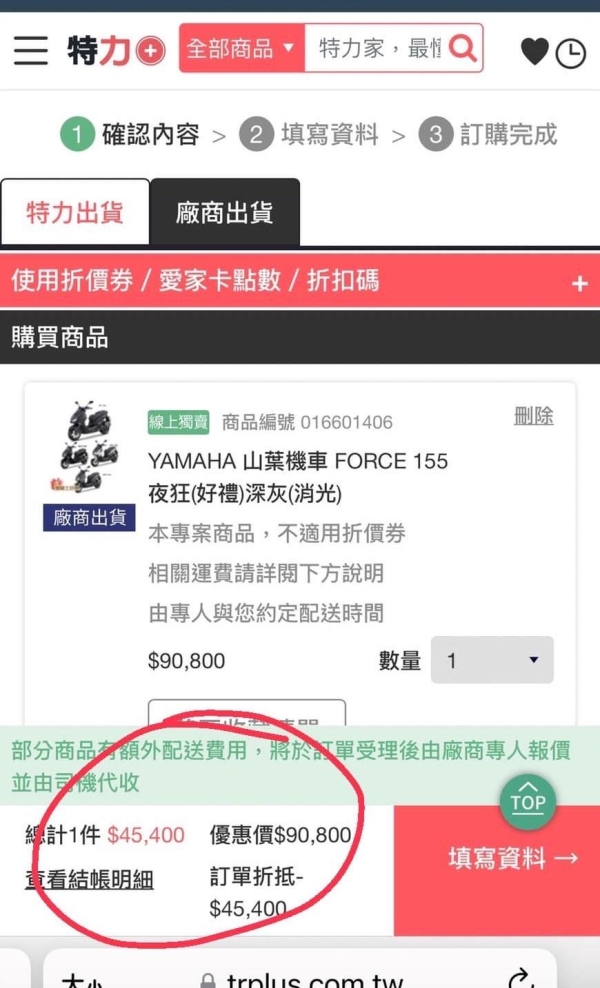Switch to the 特力出貨 tab
This screenshot has width=600, height=988.
(75, 212)
